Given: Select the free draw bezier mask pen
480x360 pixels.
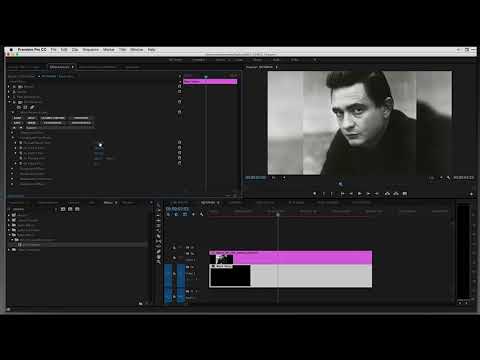Looking at the screenshot, I should tap(32, 107).
